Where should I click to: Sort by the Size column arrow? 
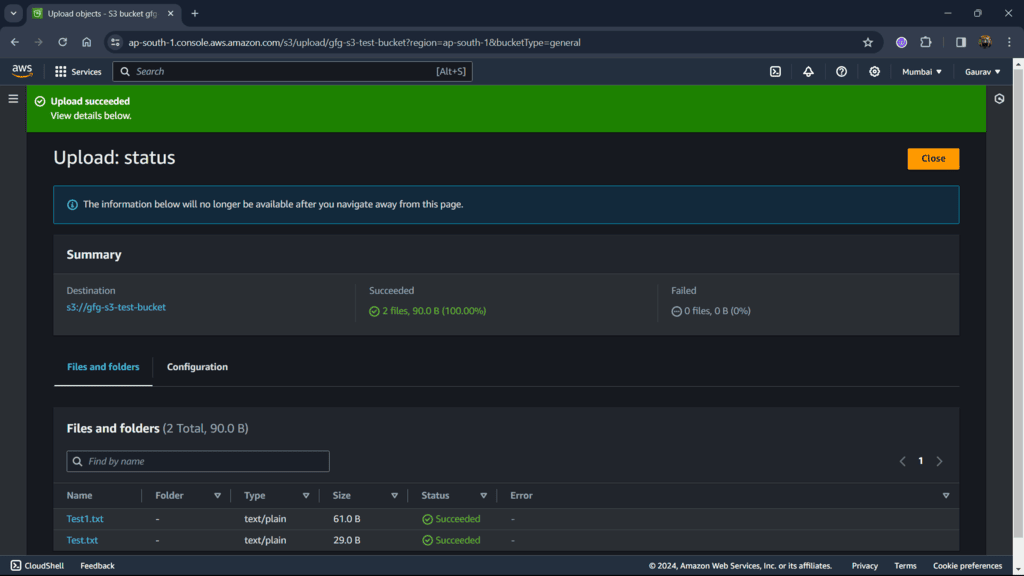pyautogui.click(x=394, y=496)
